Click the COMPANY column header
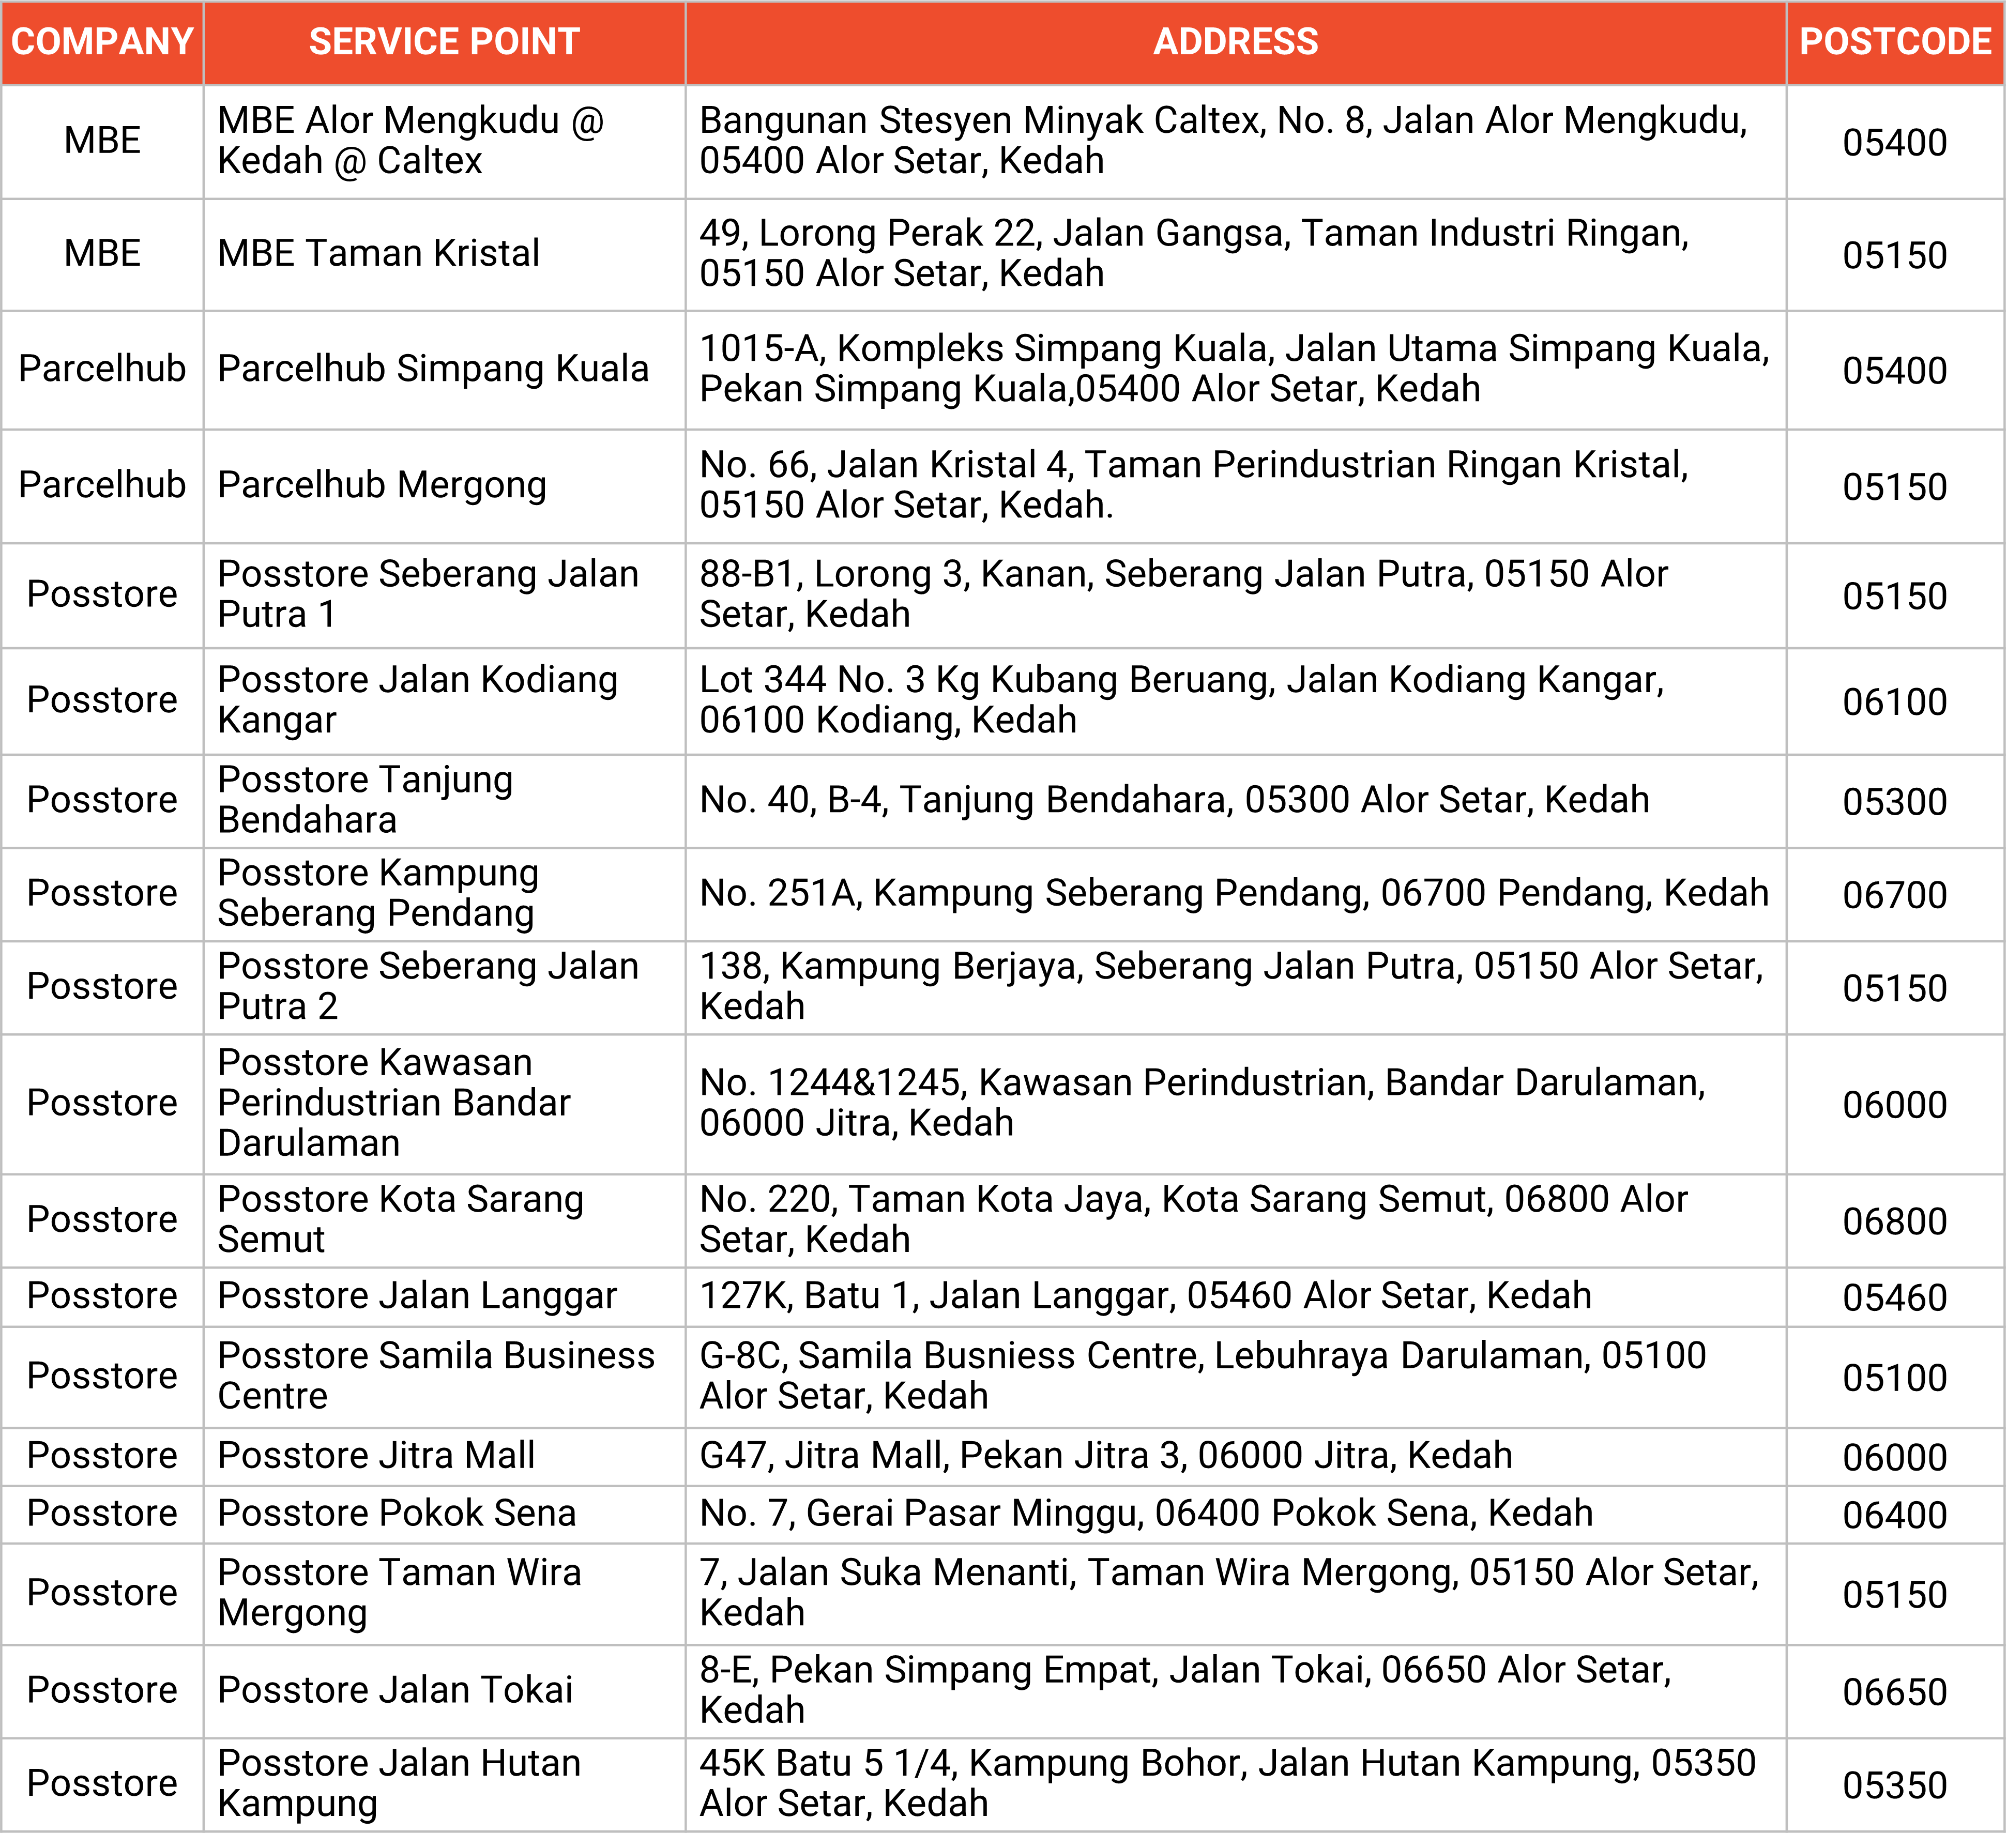This screenshot has height=1848, width=2007. (x=100, y=42)
